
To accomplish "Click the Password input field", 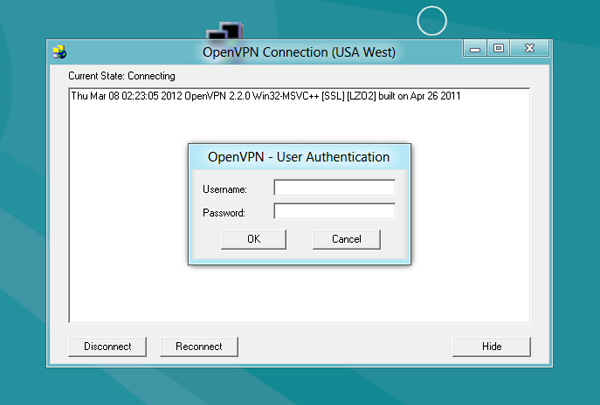I will click(x=335, y=211).
